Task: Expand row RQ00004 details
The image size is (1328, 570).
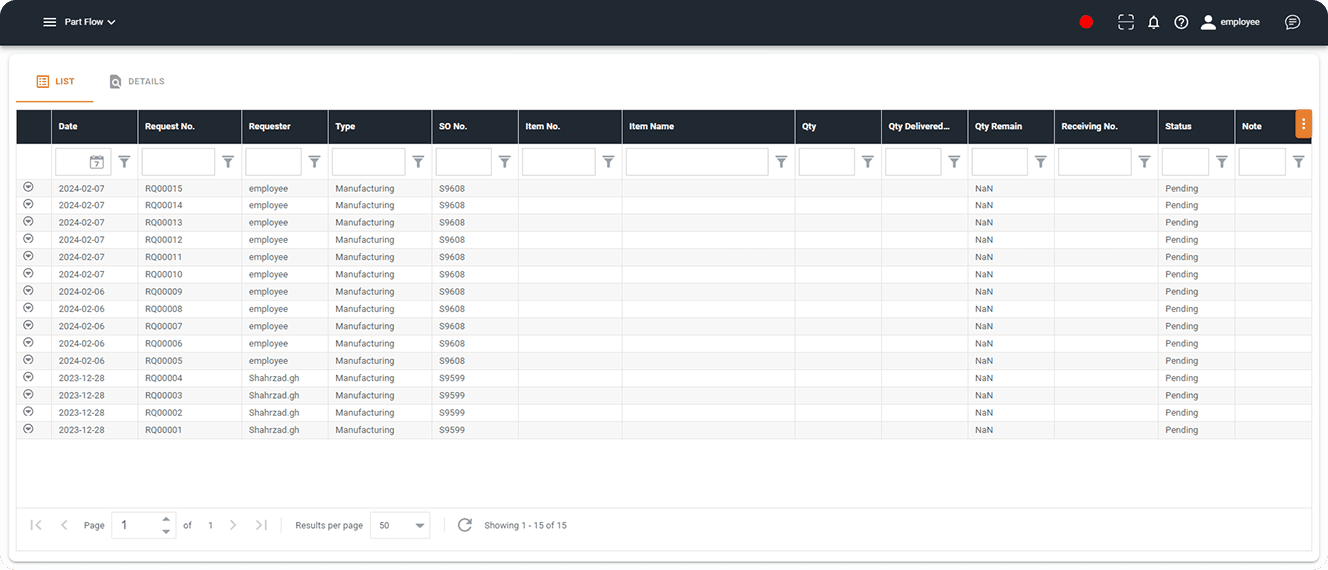Action: click(x=28, y=377)
